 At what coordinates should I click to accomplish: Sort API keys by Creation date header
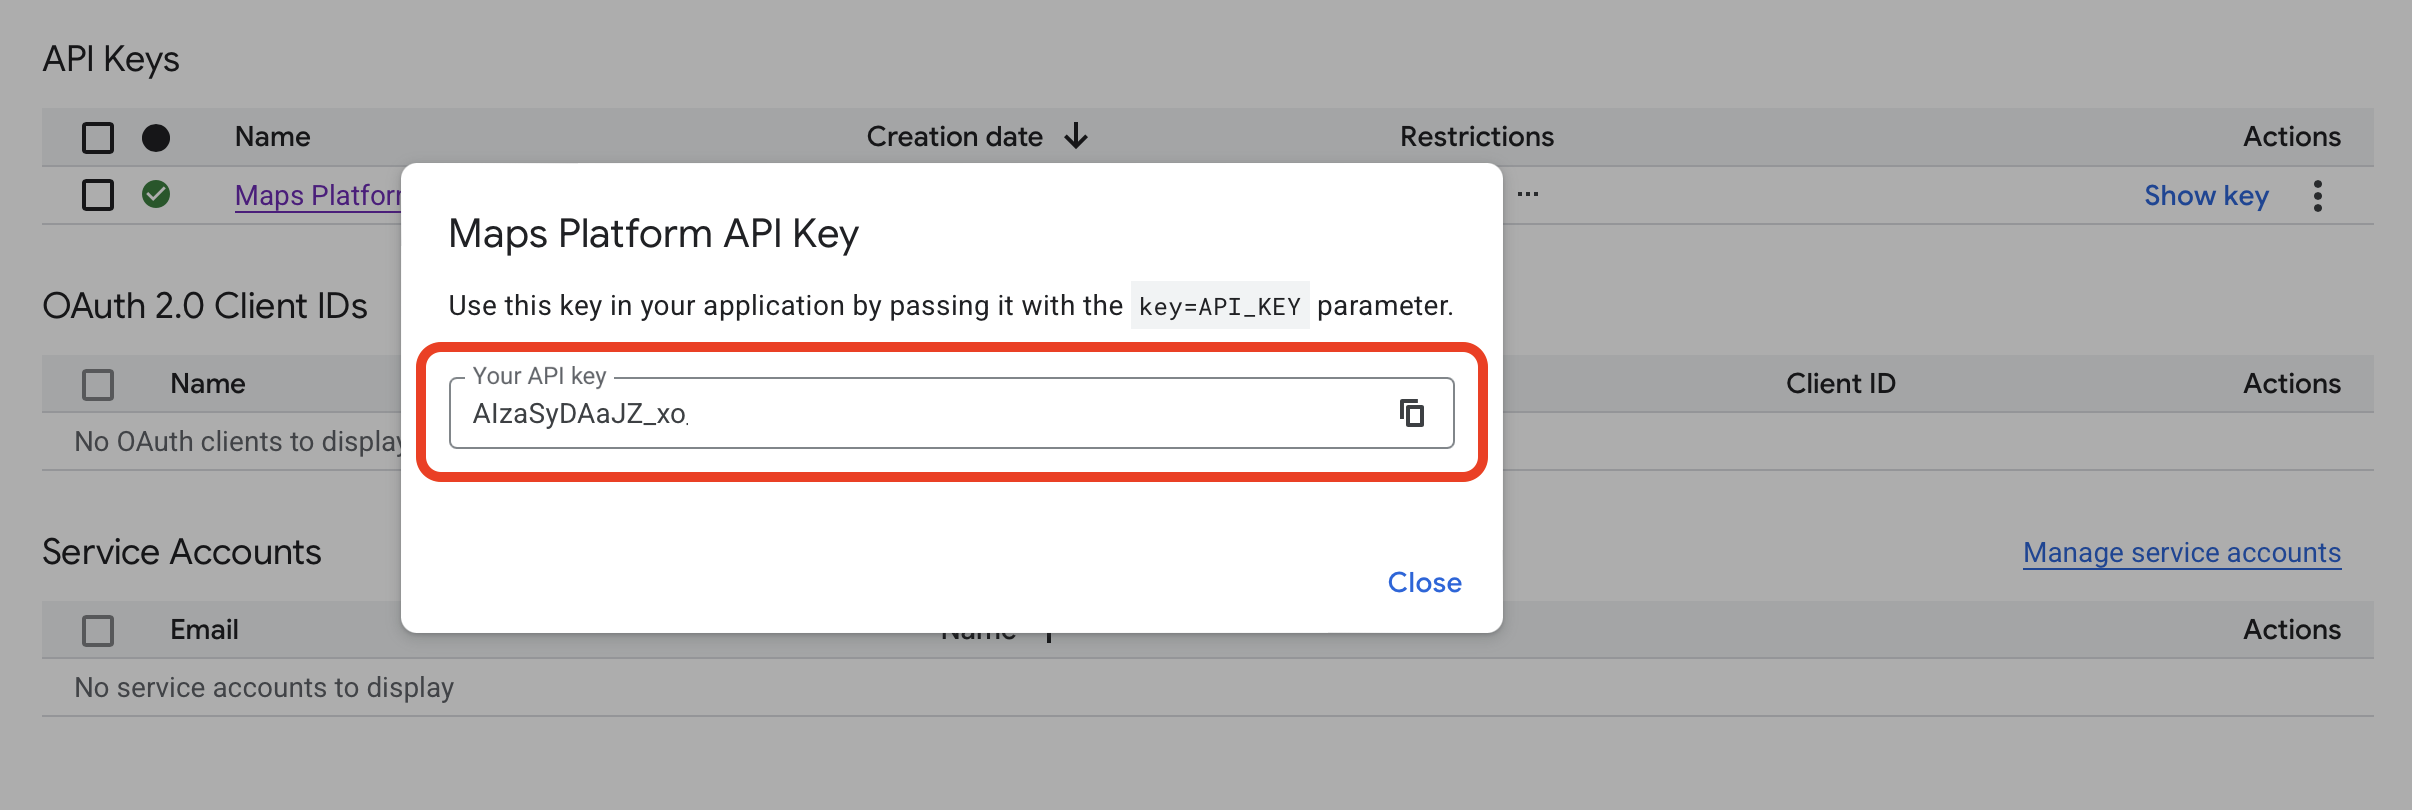(x=954, y=136)
